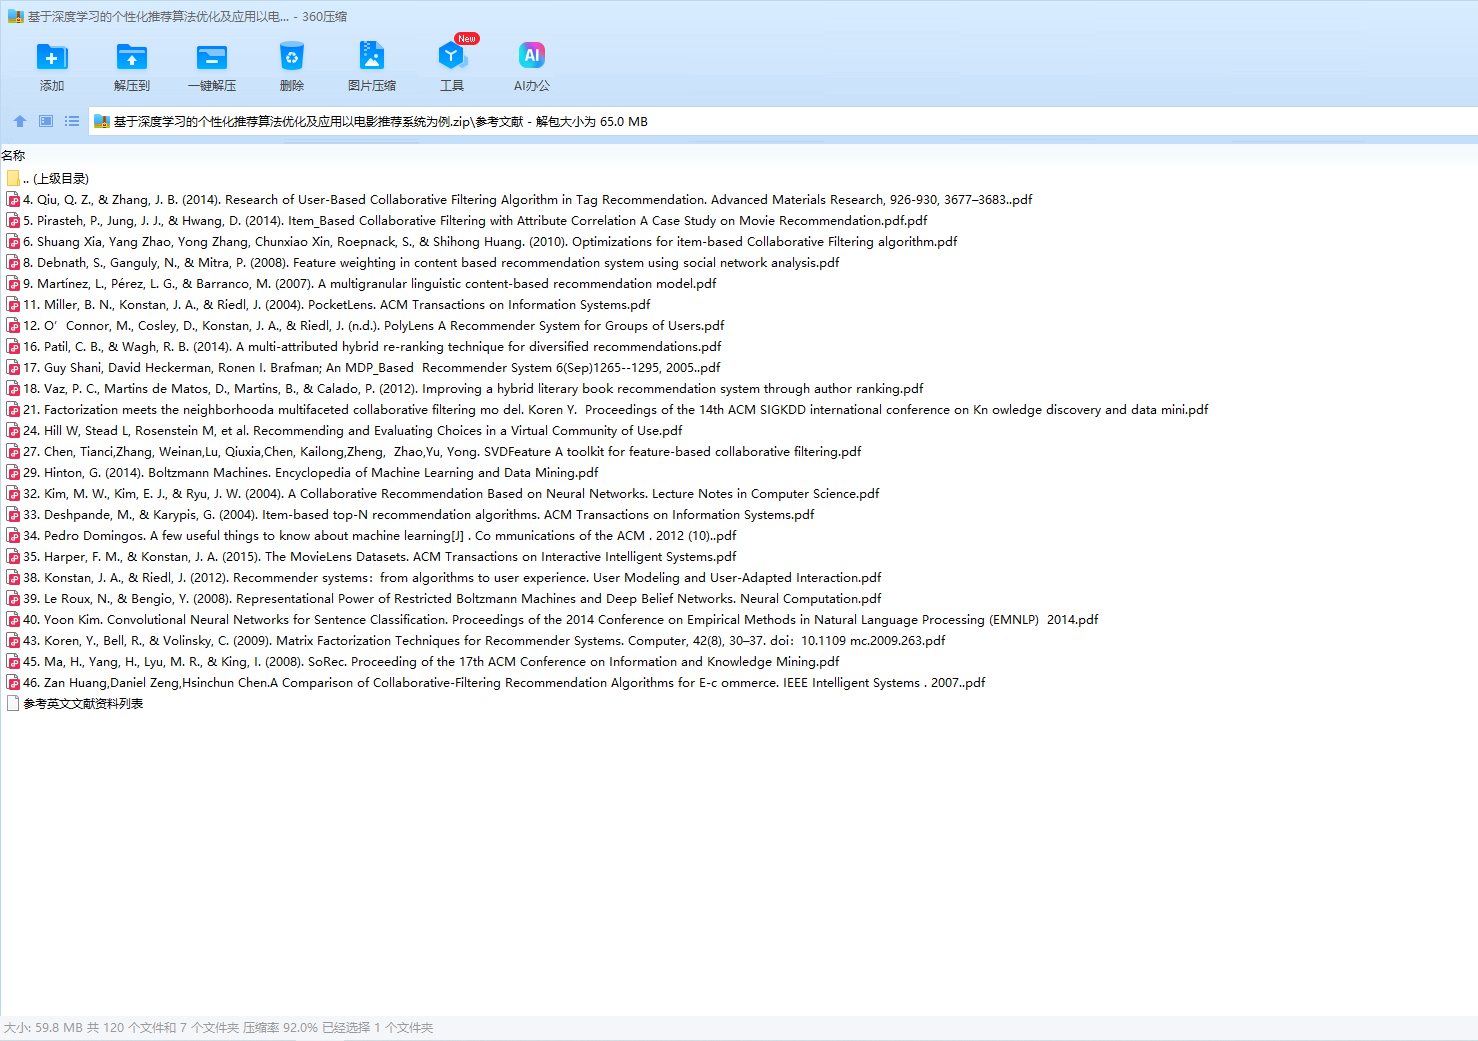Select the Pirasteh, Jung & Hwang PDF

pyautogui.click(x=475, y=221)
